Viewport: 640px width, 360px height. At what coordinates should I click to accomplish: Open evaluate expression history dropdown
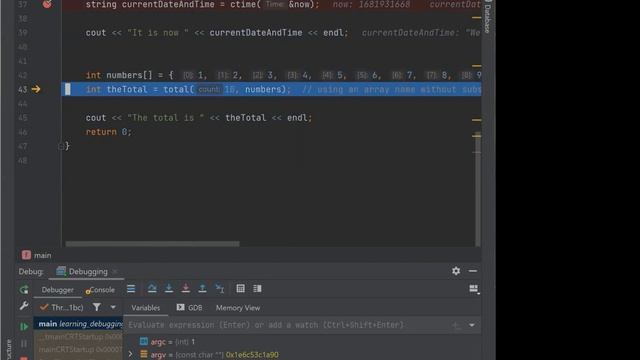tap(472, 325)
